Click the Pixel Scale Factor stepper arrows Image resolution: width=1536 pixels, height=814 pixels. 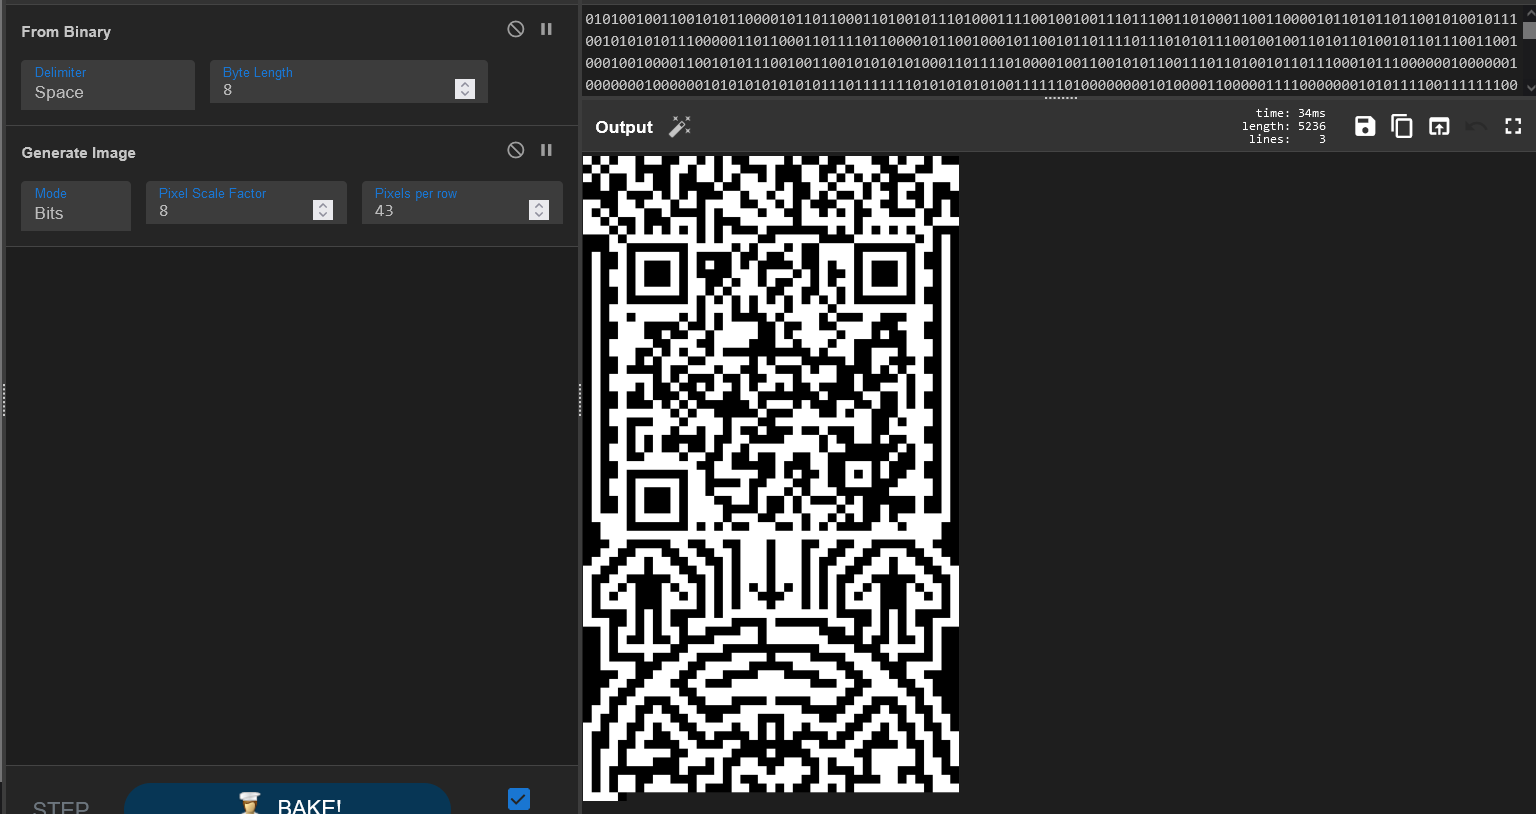tap(323, 210)
